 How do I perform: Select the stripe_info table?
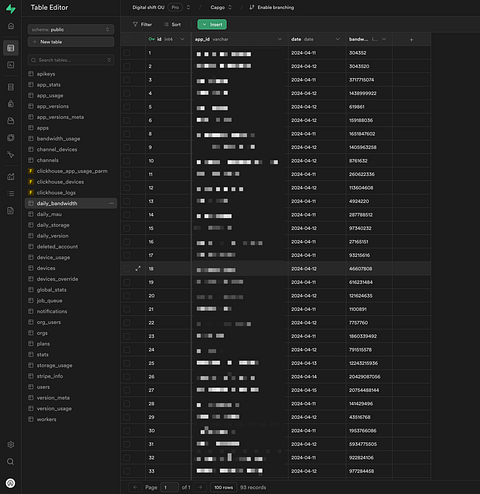coord(50,376)
